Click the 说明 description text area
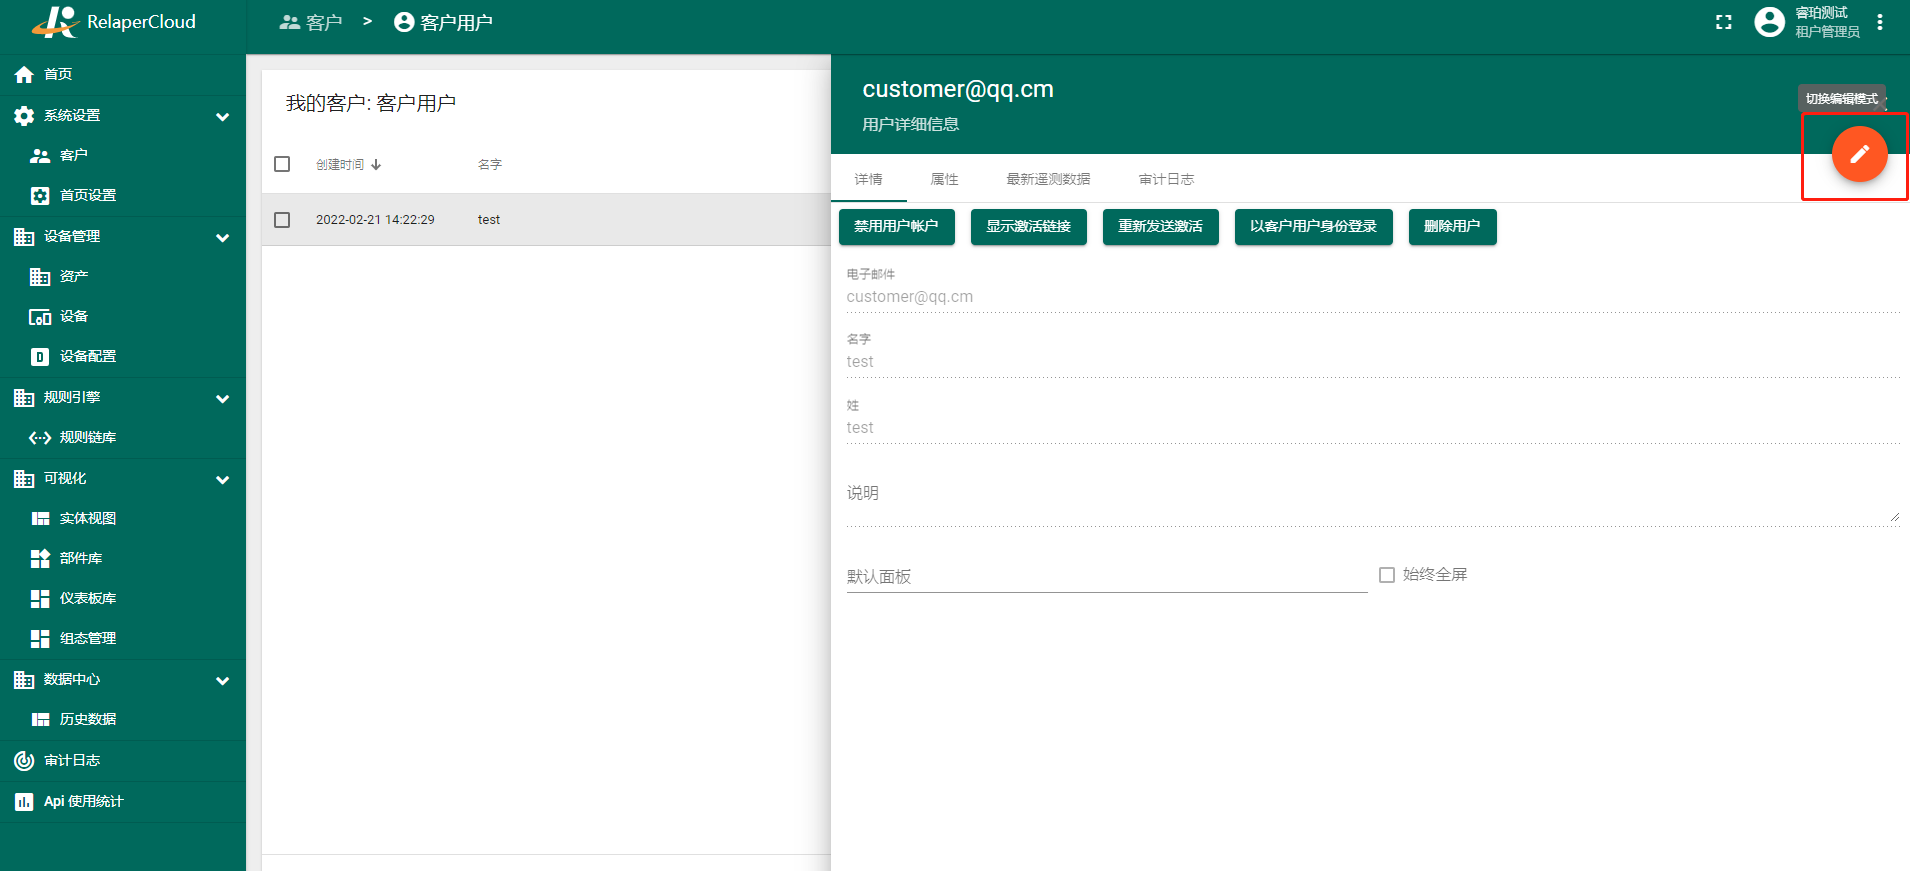 (1372, 497)
